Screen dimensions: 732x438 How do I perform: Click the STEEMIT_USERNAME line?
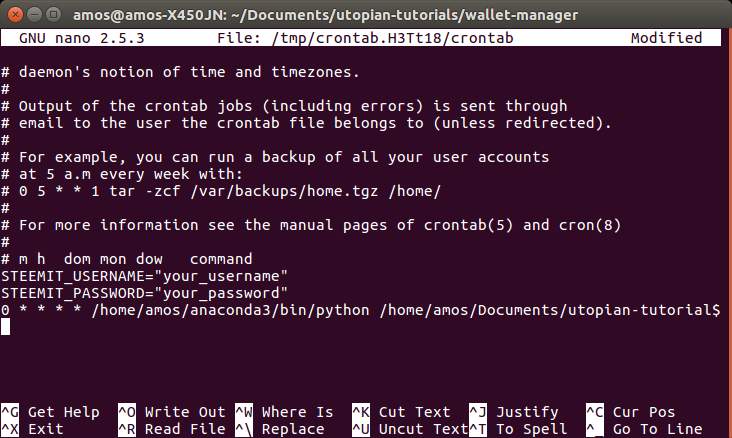pos(144,275)
